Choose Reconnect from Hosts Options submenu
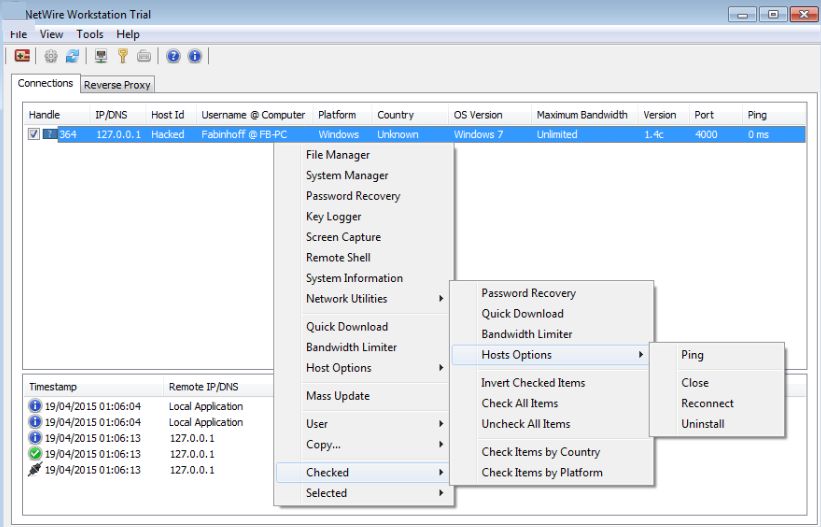The width and height of the screenshot is (821, 527). pos(707,403)
